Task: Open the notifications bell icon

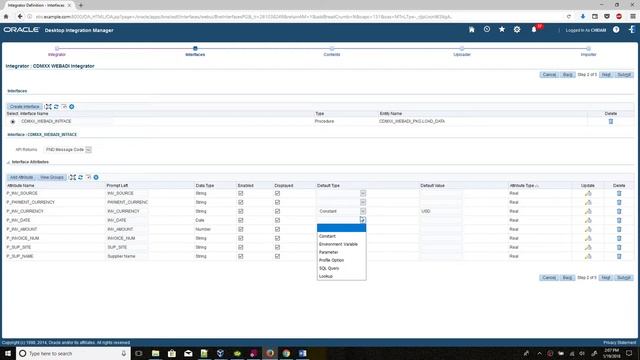Action: pyautogui.click(x=534, y=30)
